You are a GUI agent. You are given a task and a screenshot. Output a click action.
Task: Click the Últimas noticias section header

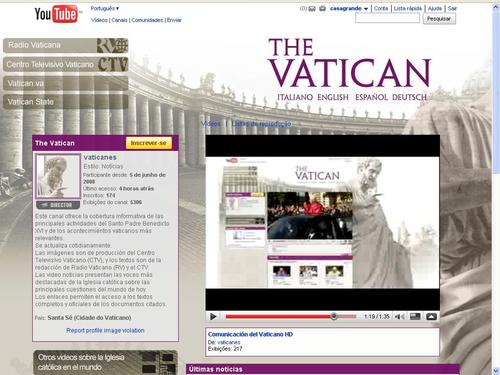pos(322,369)
